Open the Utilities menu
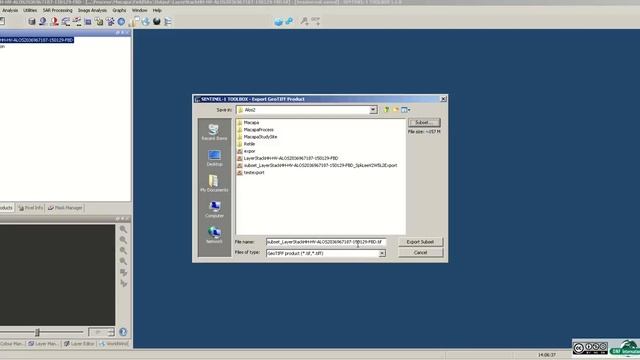This screenshot has width=640, height=360. coord(30,10)
